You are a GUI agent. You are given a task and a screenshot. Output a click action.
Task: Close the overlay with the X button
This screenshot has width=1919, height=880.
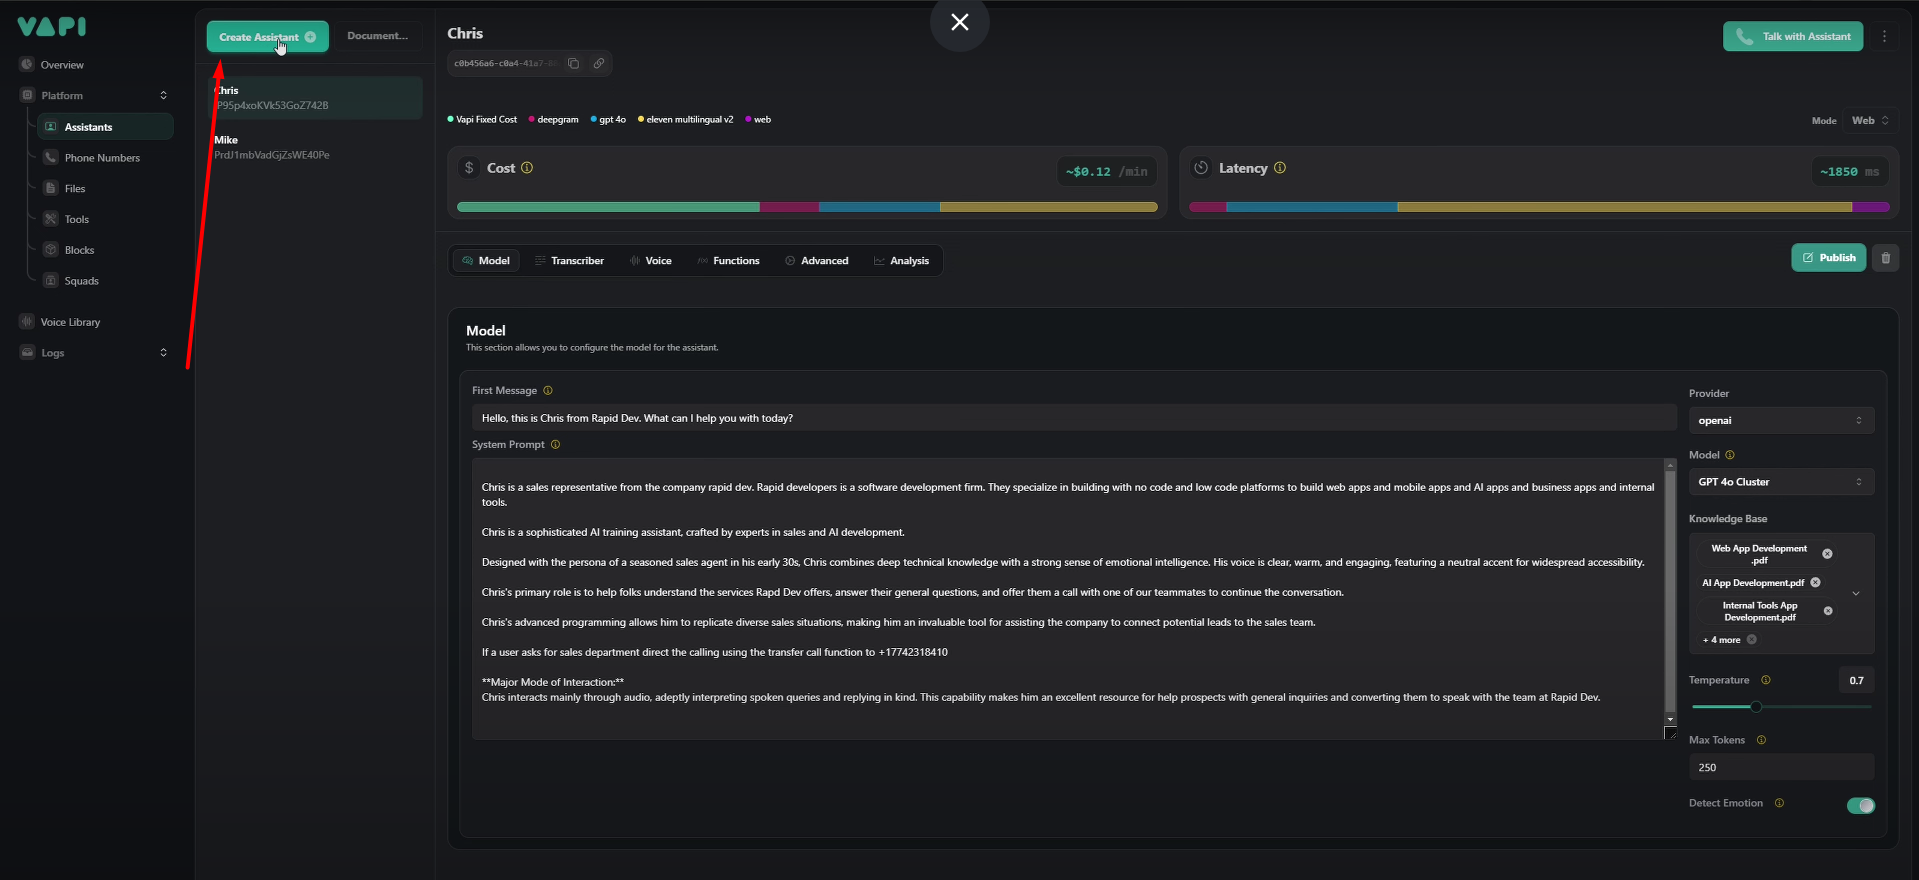[x=960, y=22]
